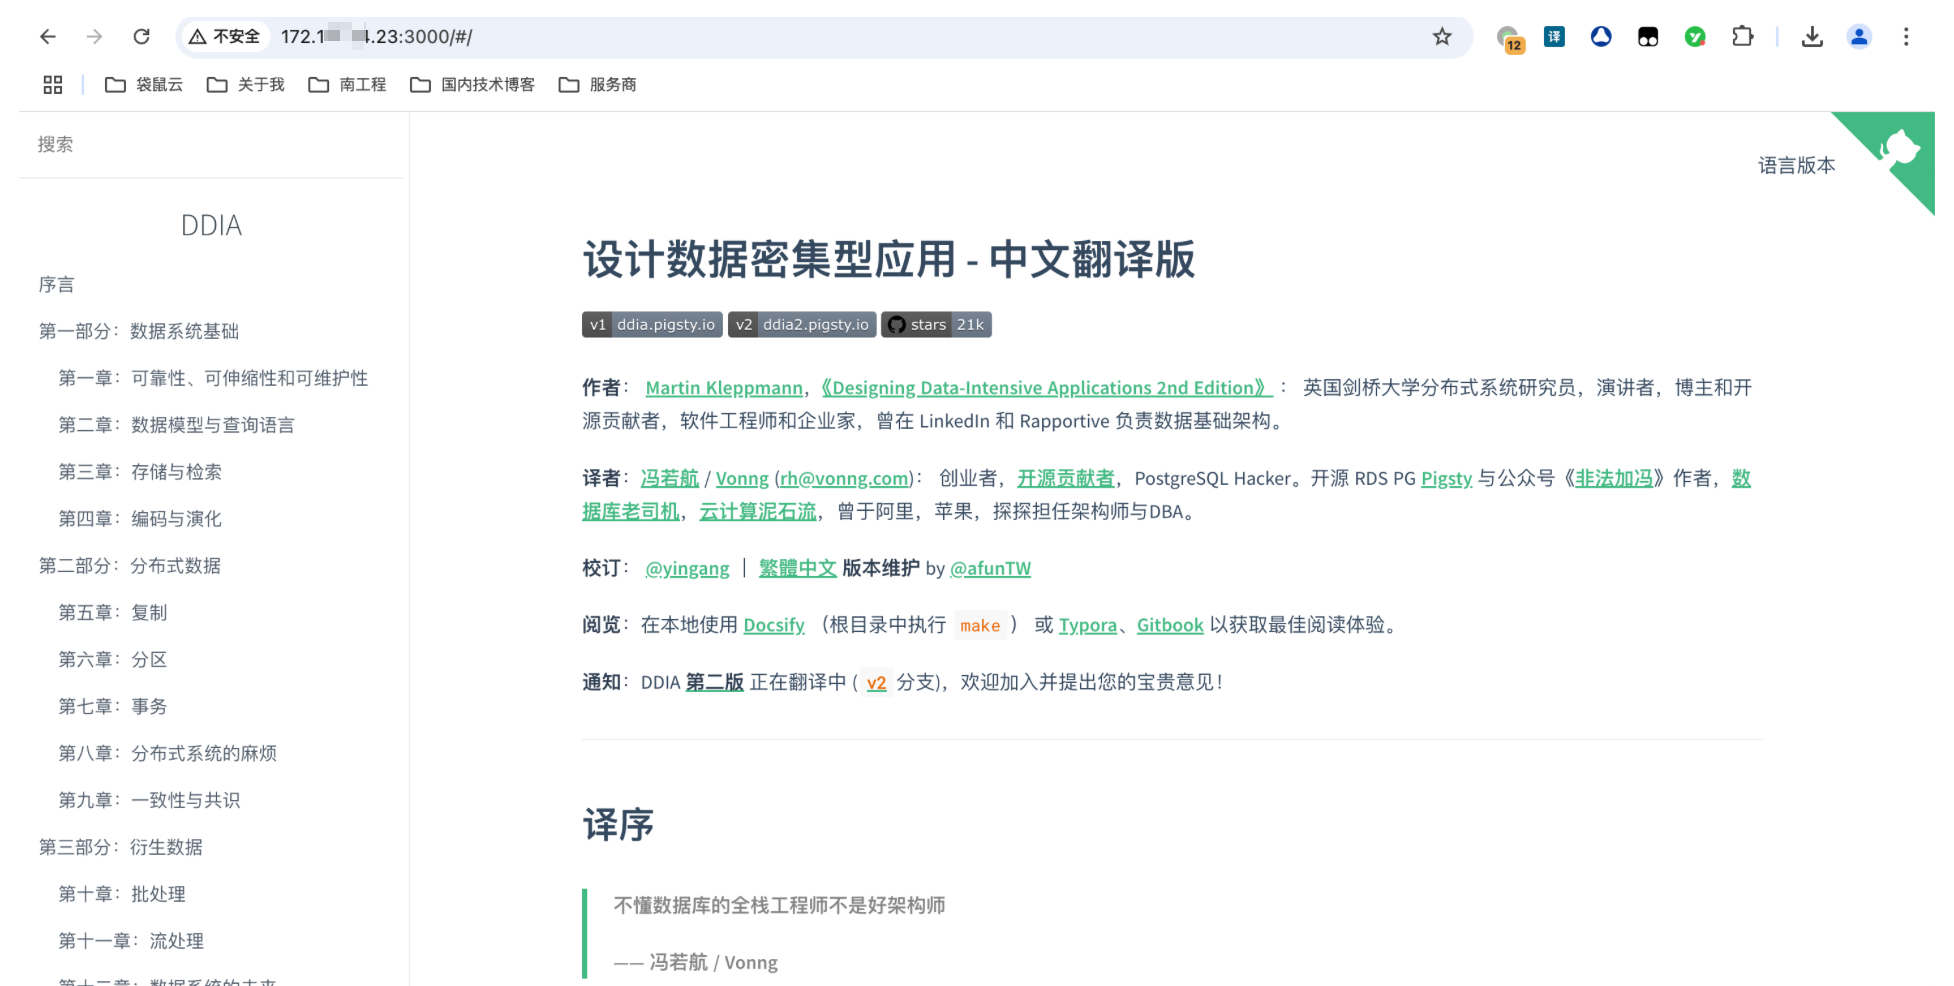Screen dimensions: 1954x986
Task: Open the Extensions puzzle-piece menu
Action: pyautogui.click(x=1742, y=37)
